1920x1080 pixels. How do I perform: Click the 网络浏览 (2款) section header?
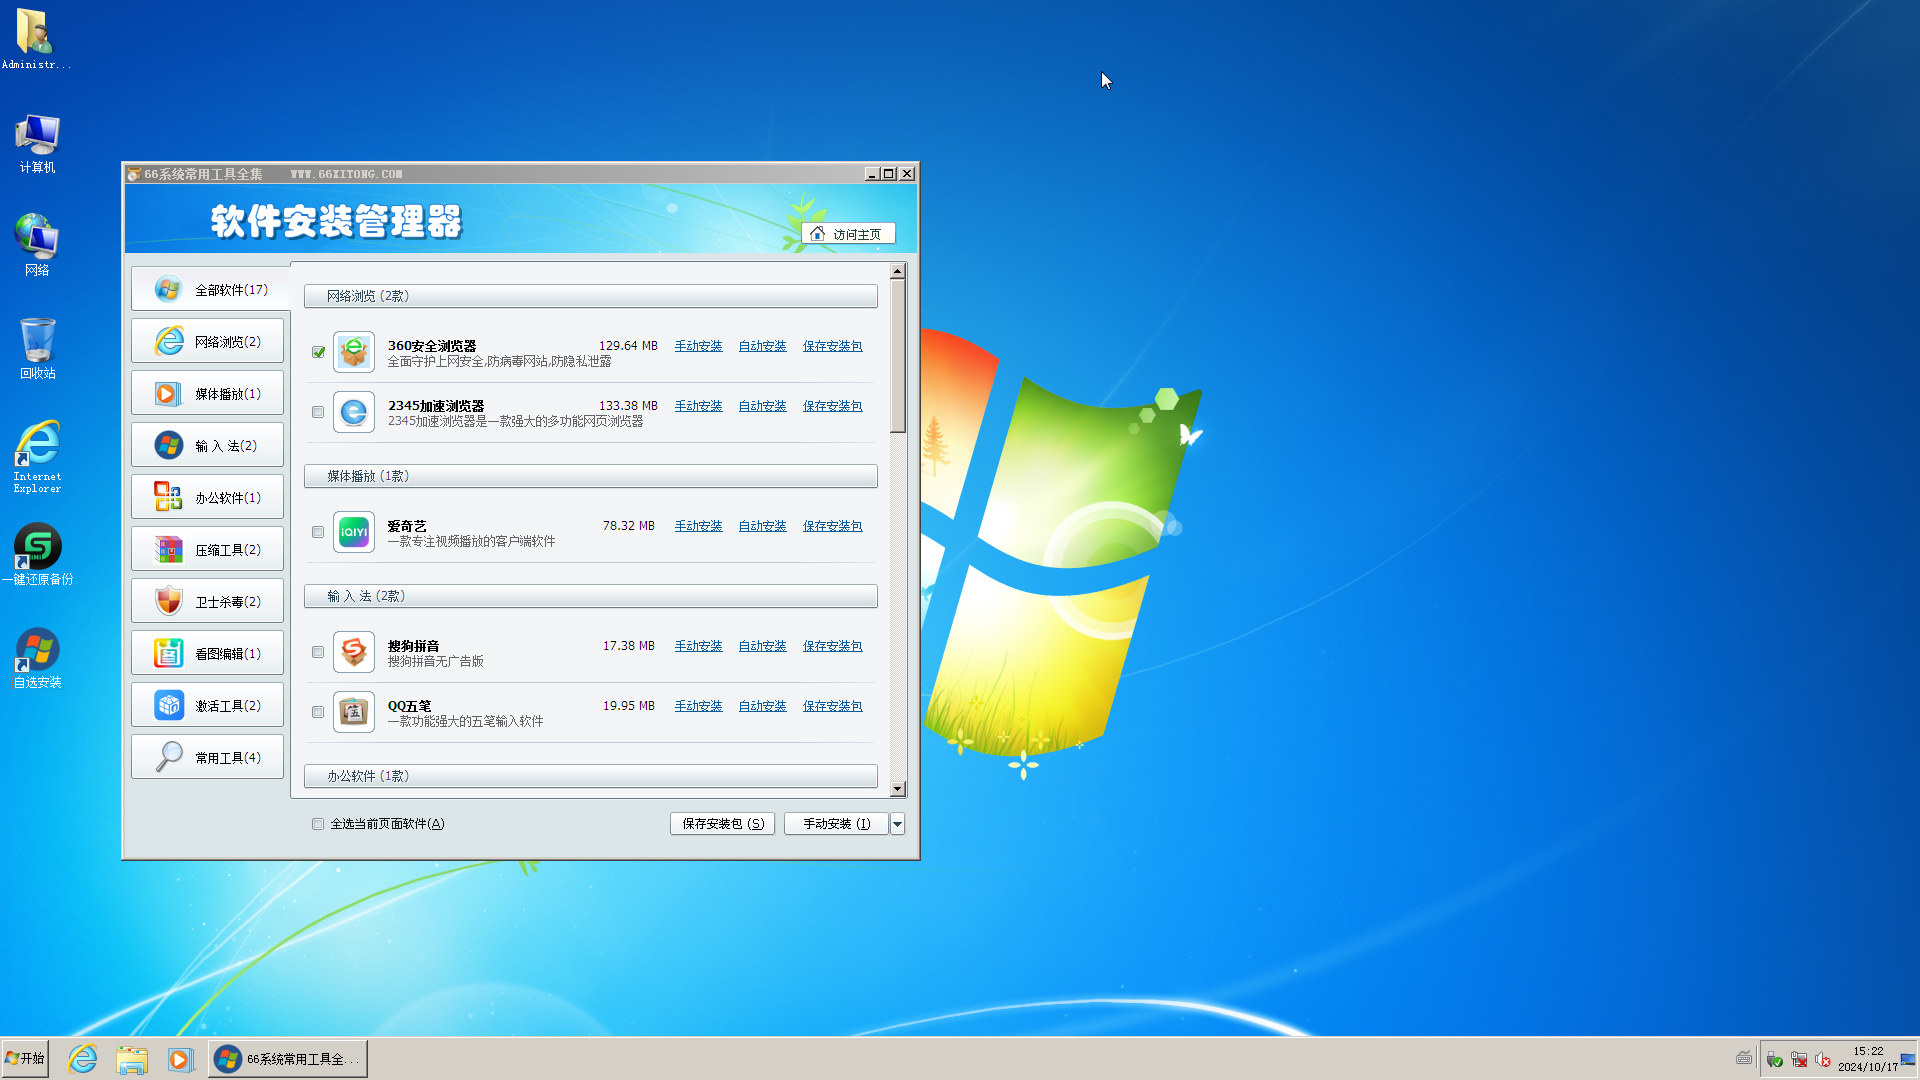point(591,296)
